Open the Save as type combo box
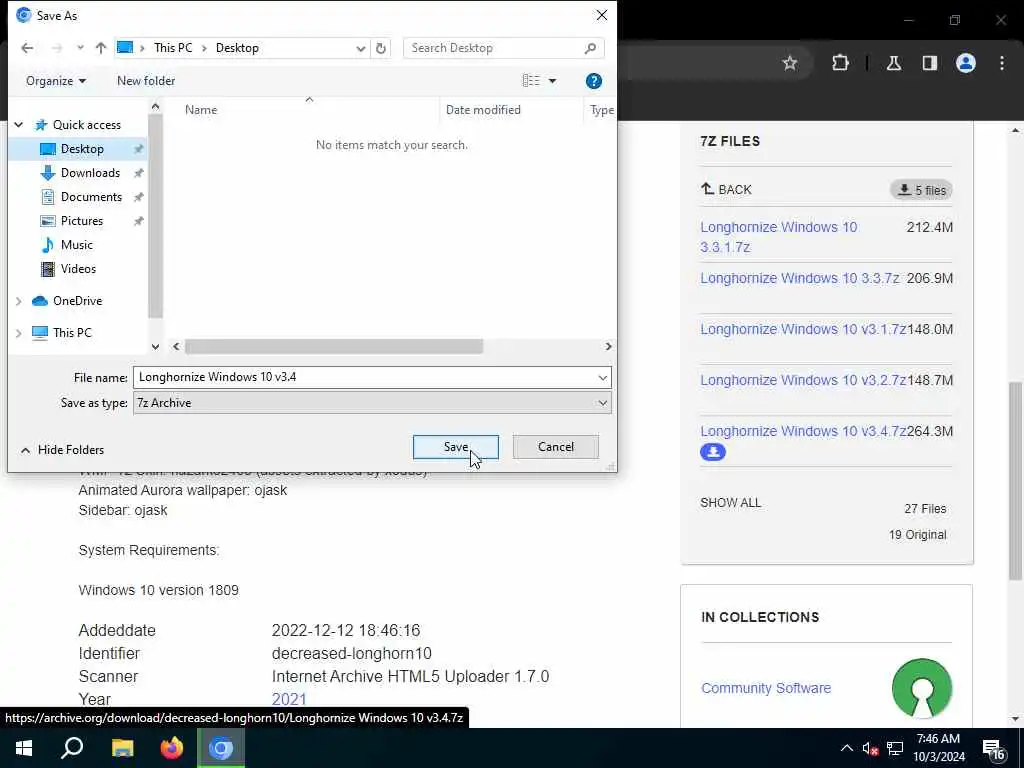This screenshot has width=1024, height=768. click(372, 403)
